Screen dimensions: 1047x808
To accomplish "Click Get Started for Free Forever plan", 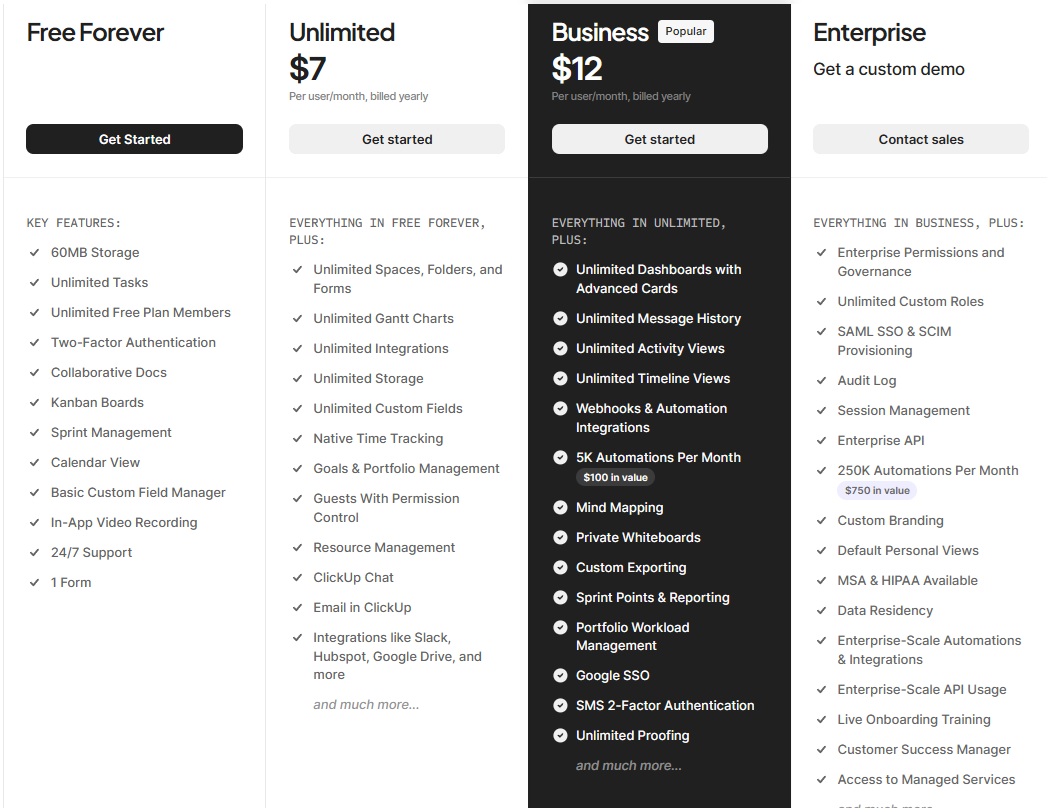I will [134, 139].
